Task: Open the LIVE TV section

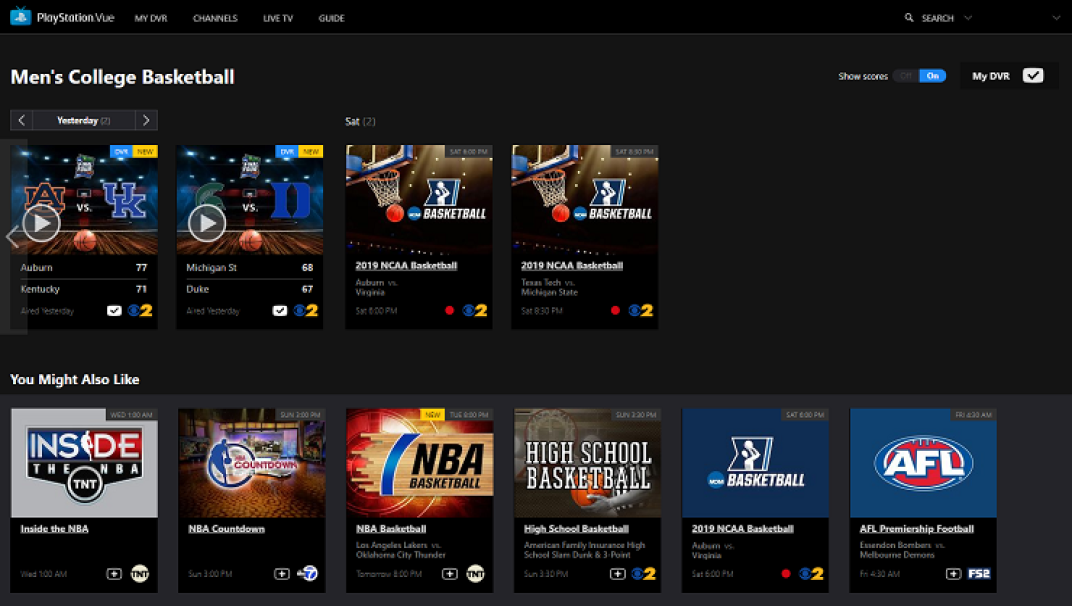Action: (278, 18)
